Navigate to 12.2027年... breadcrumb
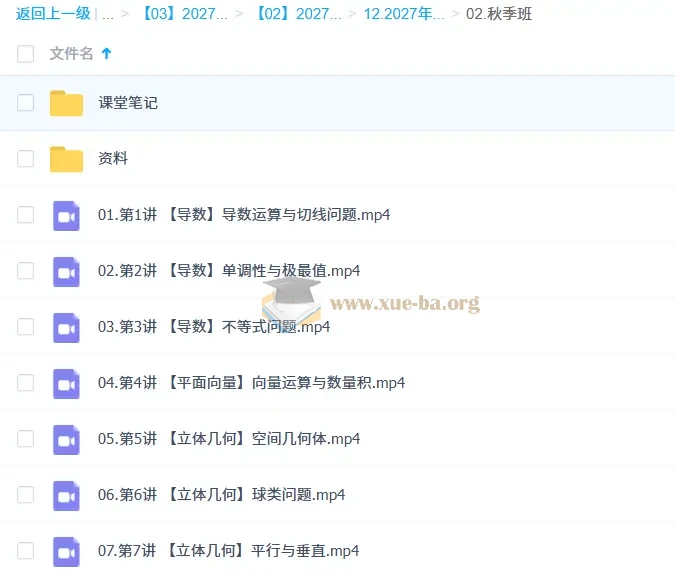The width and height of the screenshot is (675, 574). click(404, 14)
